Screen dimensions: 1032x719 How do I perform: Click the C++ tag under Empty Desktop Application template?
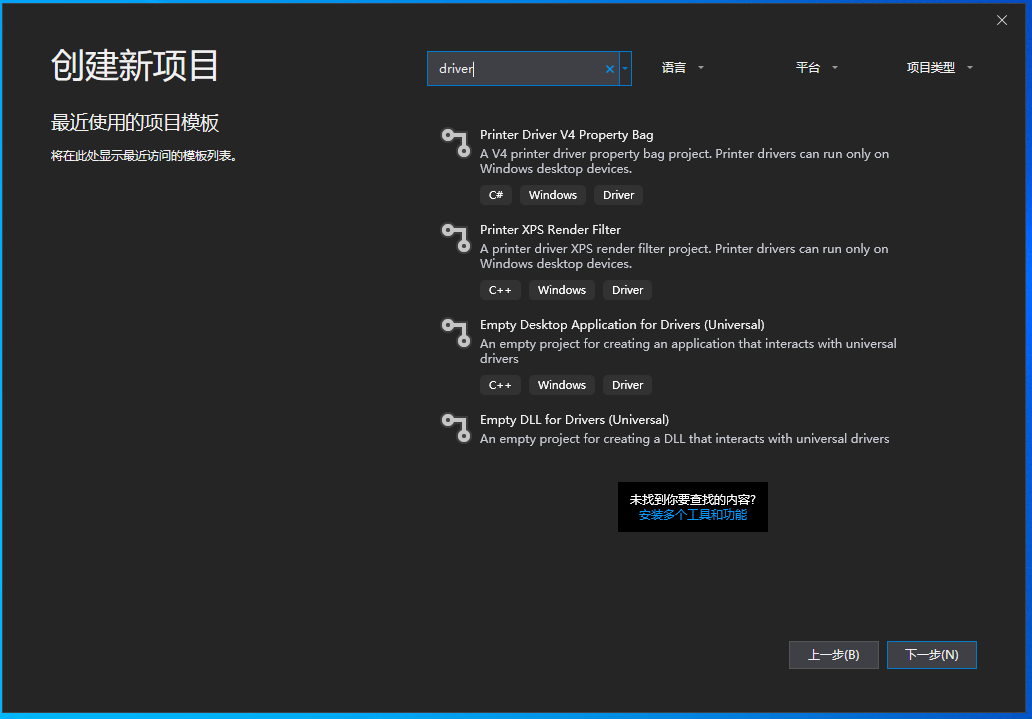tap(500, 385)
